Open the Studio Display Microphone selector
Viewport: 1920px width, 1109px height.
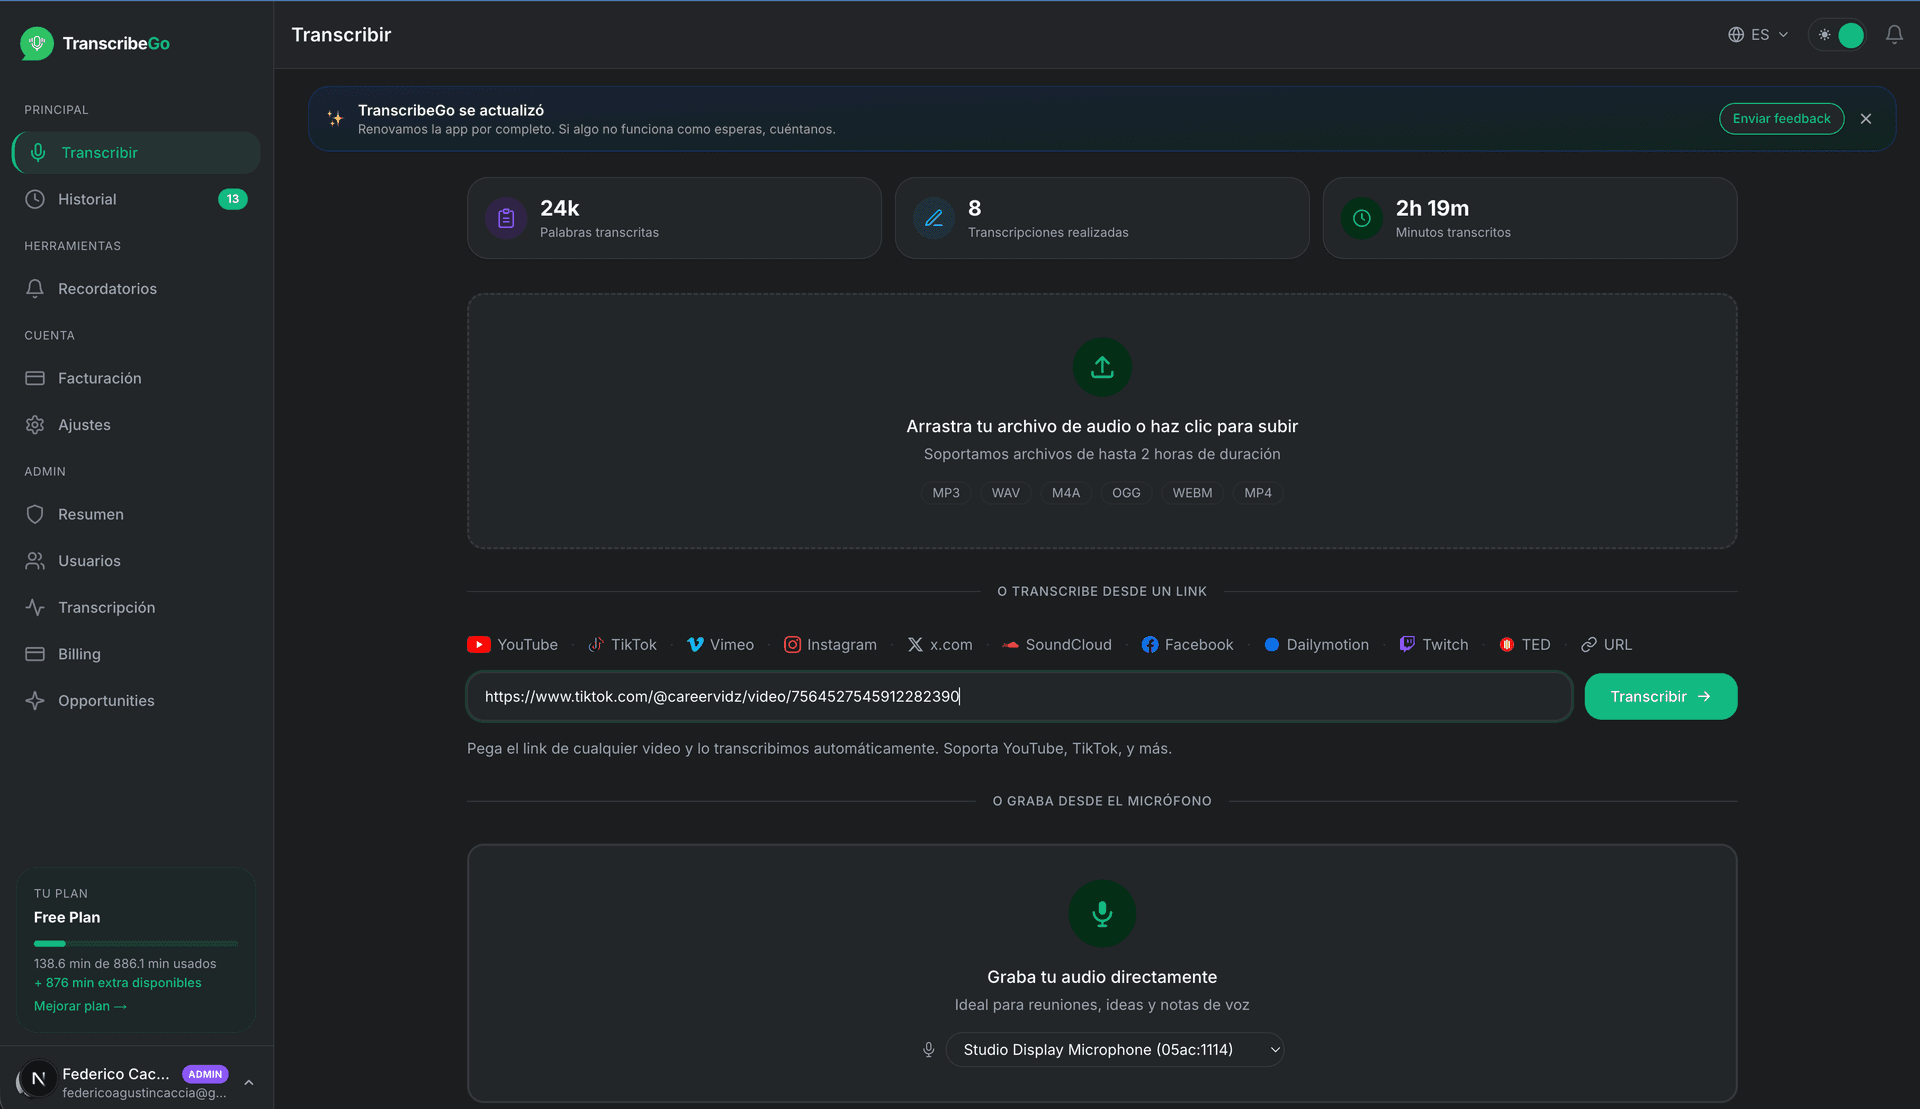click(1114, 1050)
